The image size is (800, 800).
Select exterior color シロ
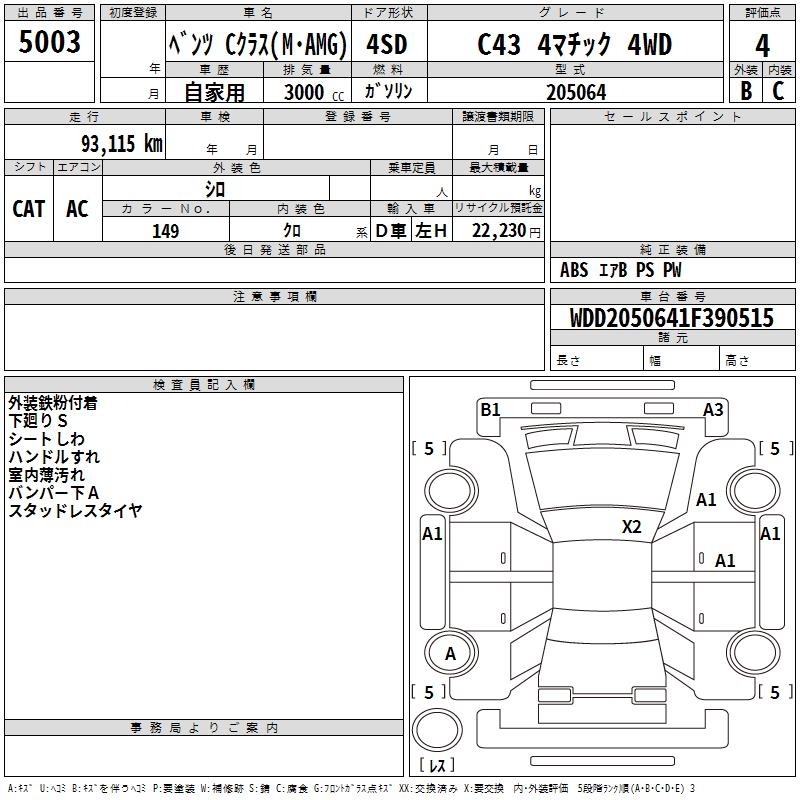[x=215, y=189]
